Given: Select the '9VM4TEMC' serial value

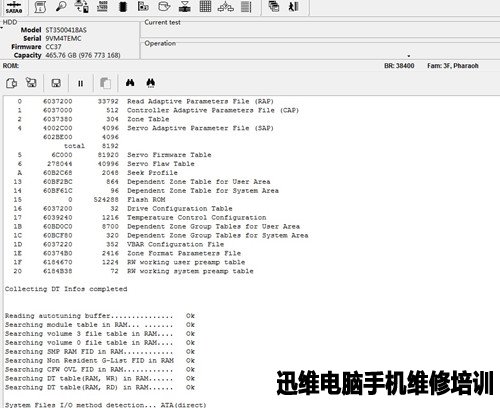Looking at the screenshot, I should pyautogui.click(x=63, y=38).
